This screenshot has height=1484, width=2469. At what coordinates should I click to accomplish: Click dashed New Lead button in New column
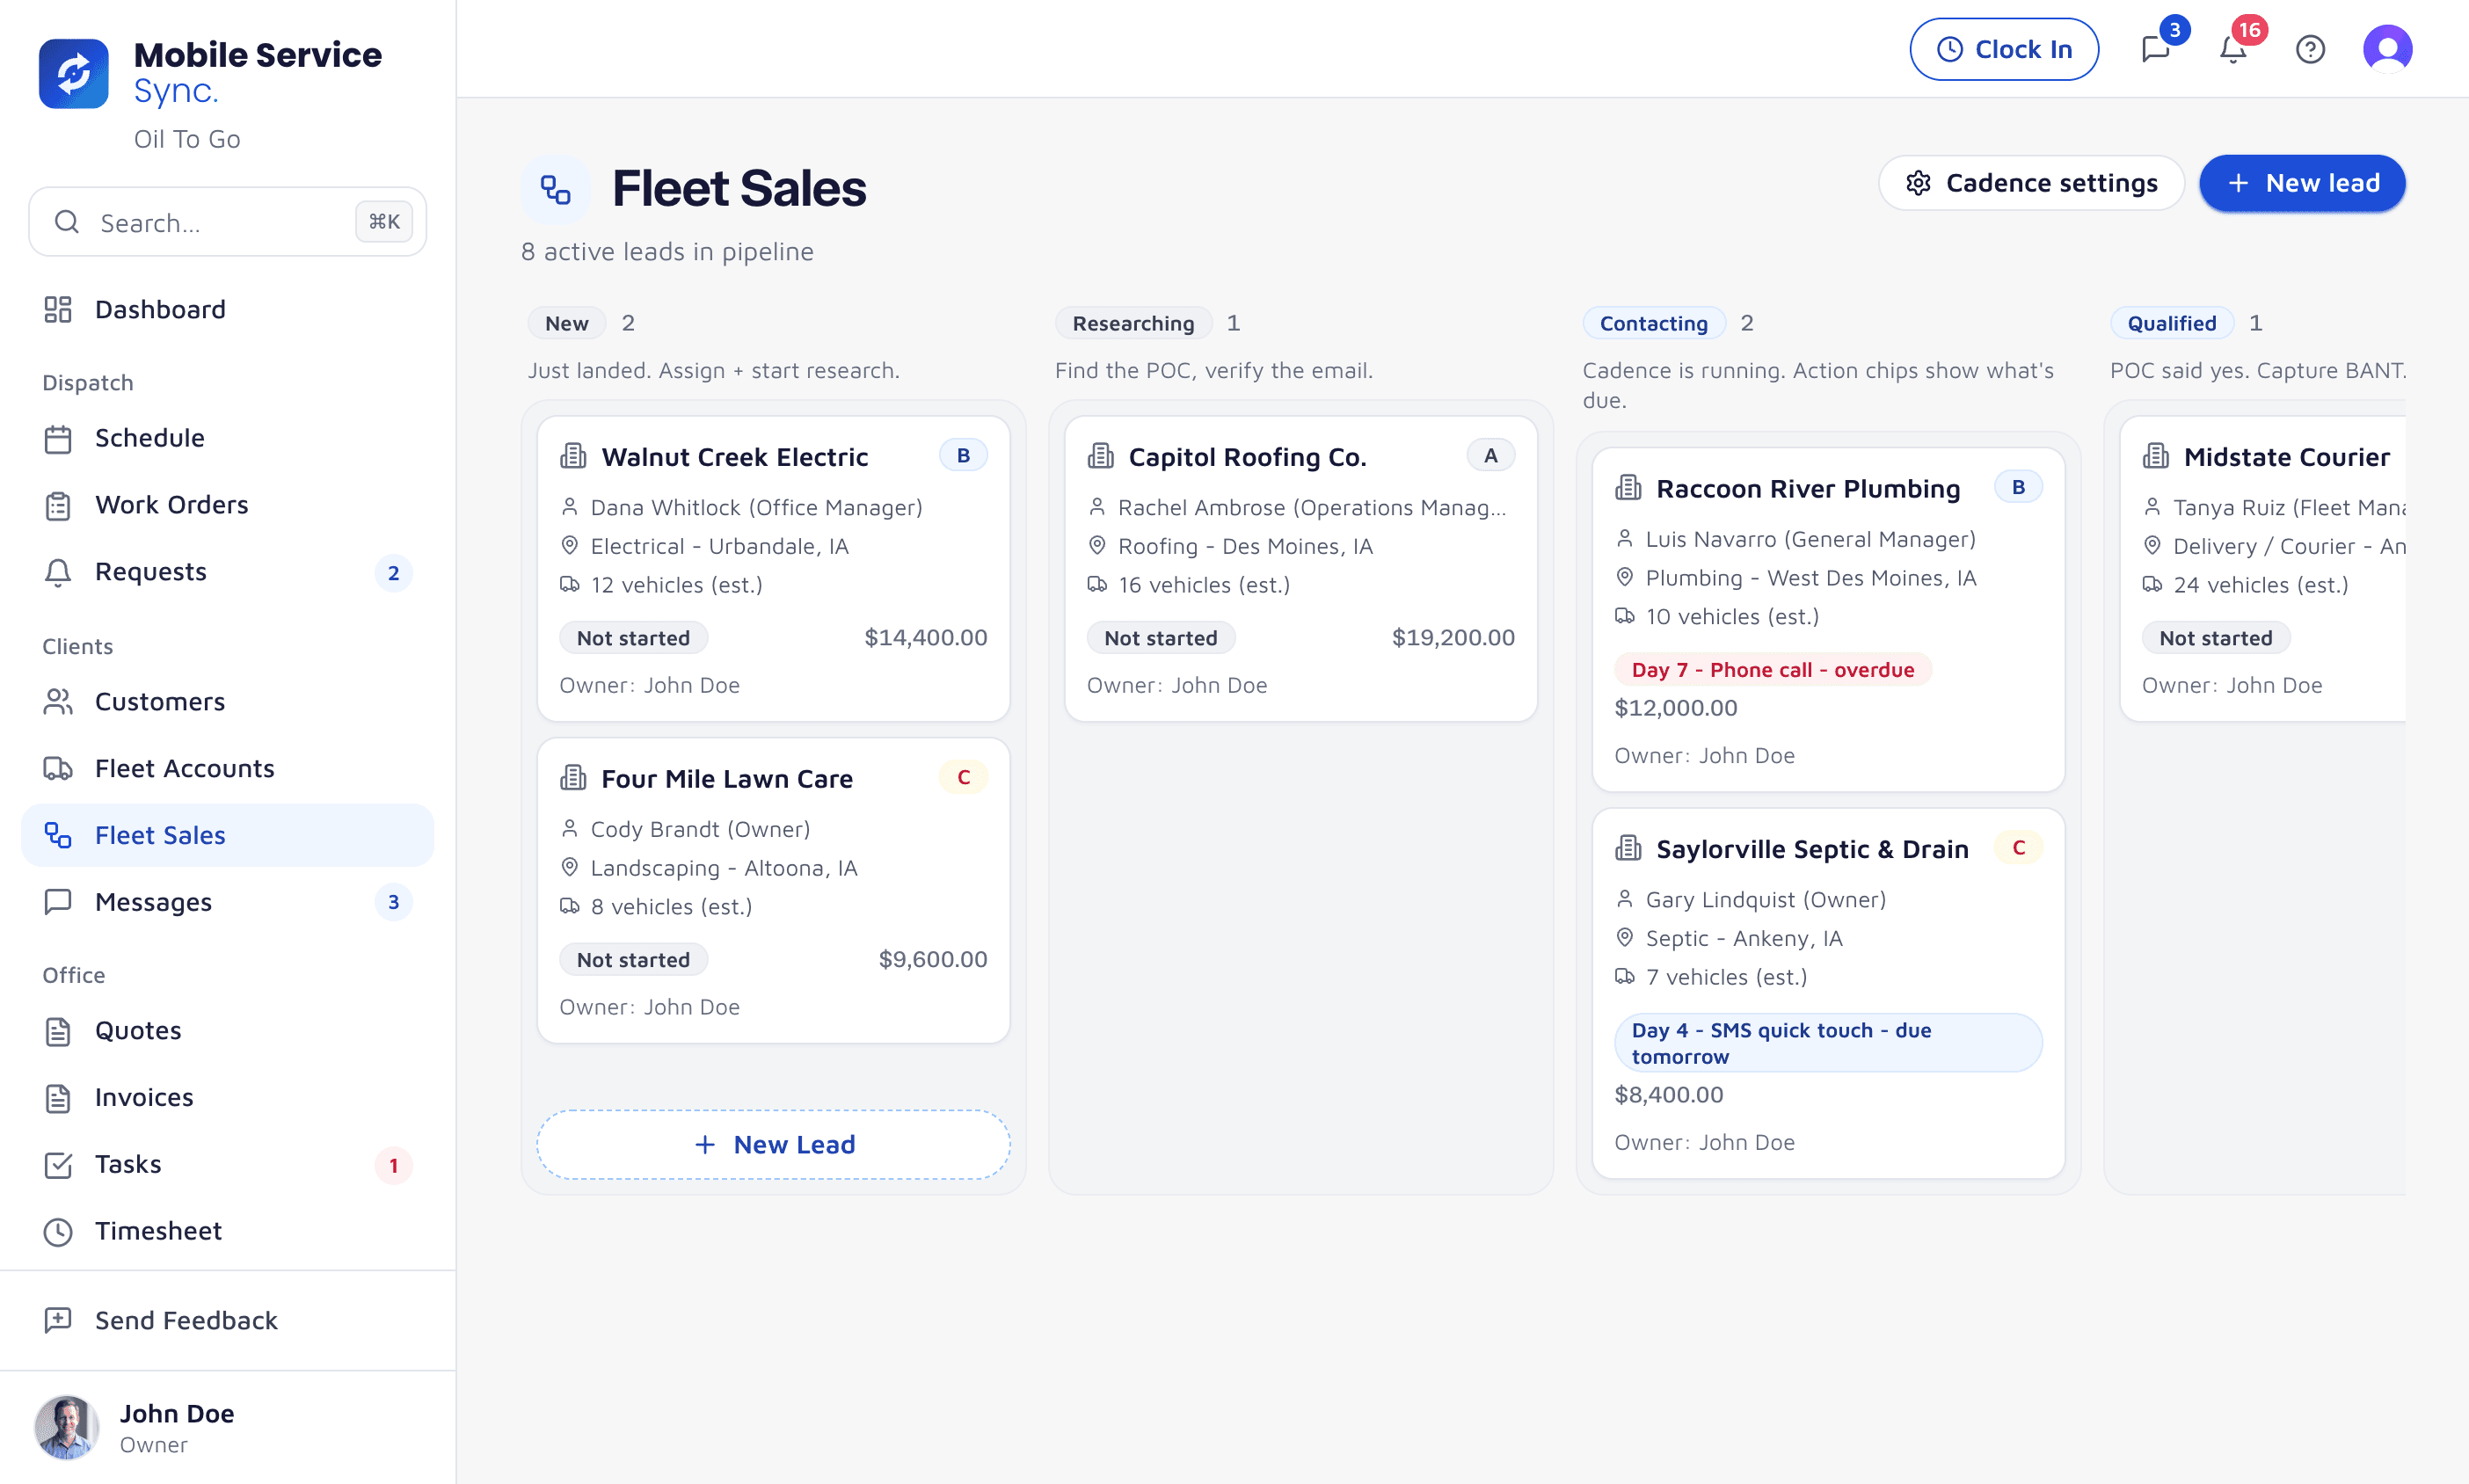tap(773, 1144)
